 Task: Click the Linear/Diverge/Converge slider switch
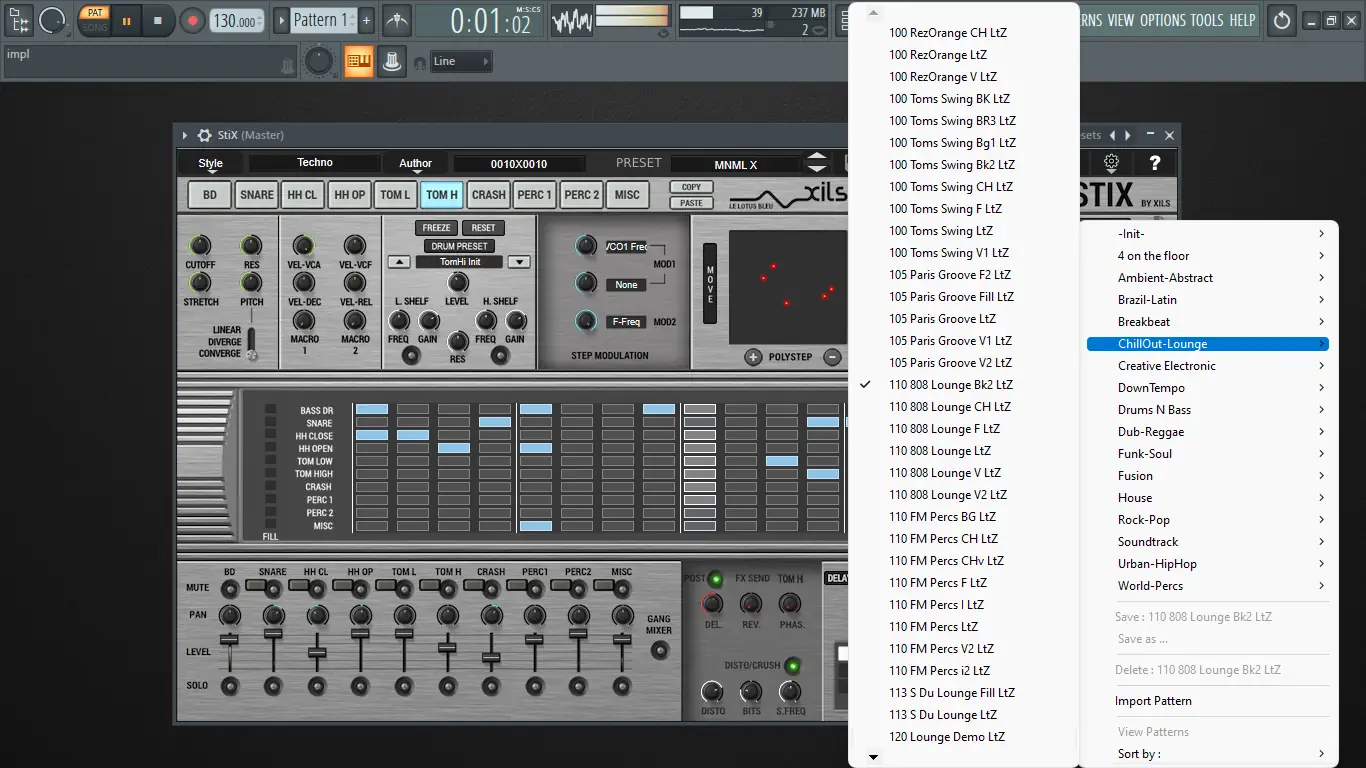pos(252,342)
